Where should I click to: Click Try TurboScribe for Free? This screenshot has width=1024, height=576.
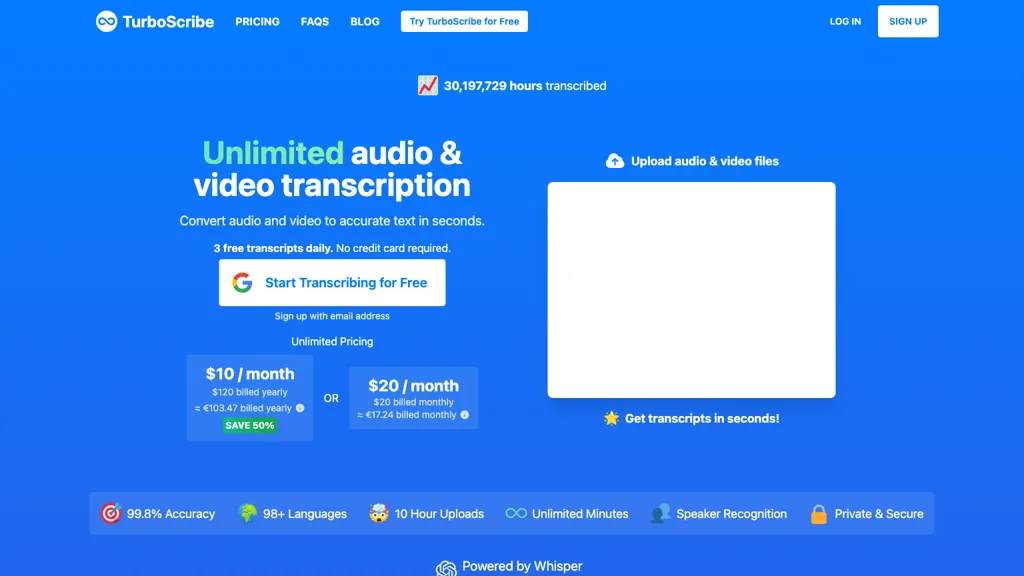click(x=464, y=20)
